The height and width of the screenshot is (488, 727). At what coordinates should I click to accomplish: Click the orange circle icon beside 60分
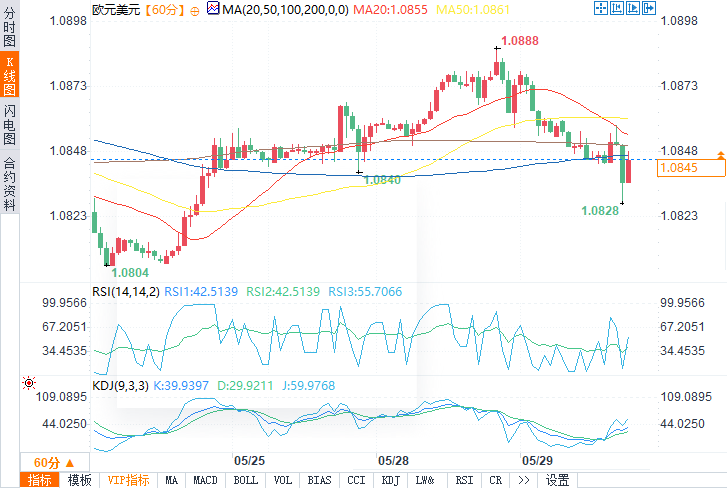coord(195,11)
